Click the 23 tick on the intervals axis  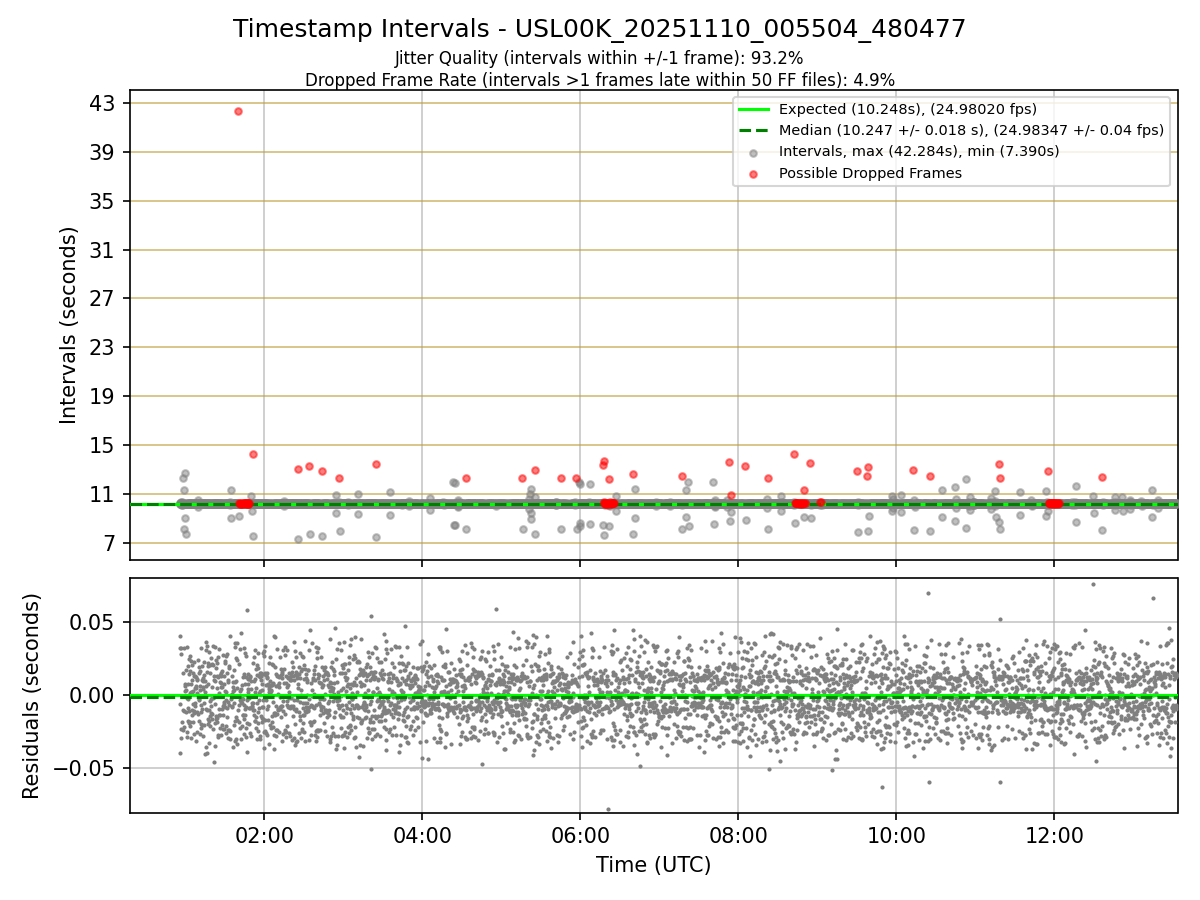point(103,347)
